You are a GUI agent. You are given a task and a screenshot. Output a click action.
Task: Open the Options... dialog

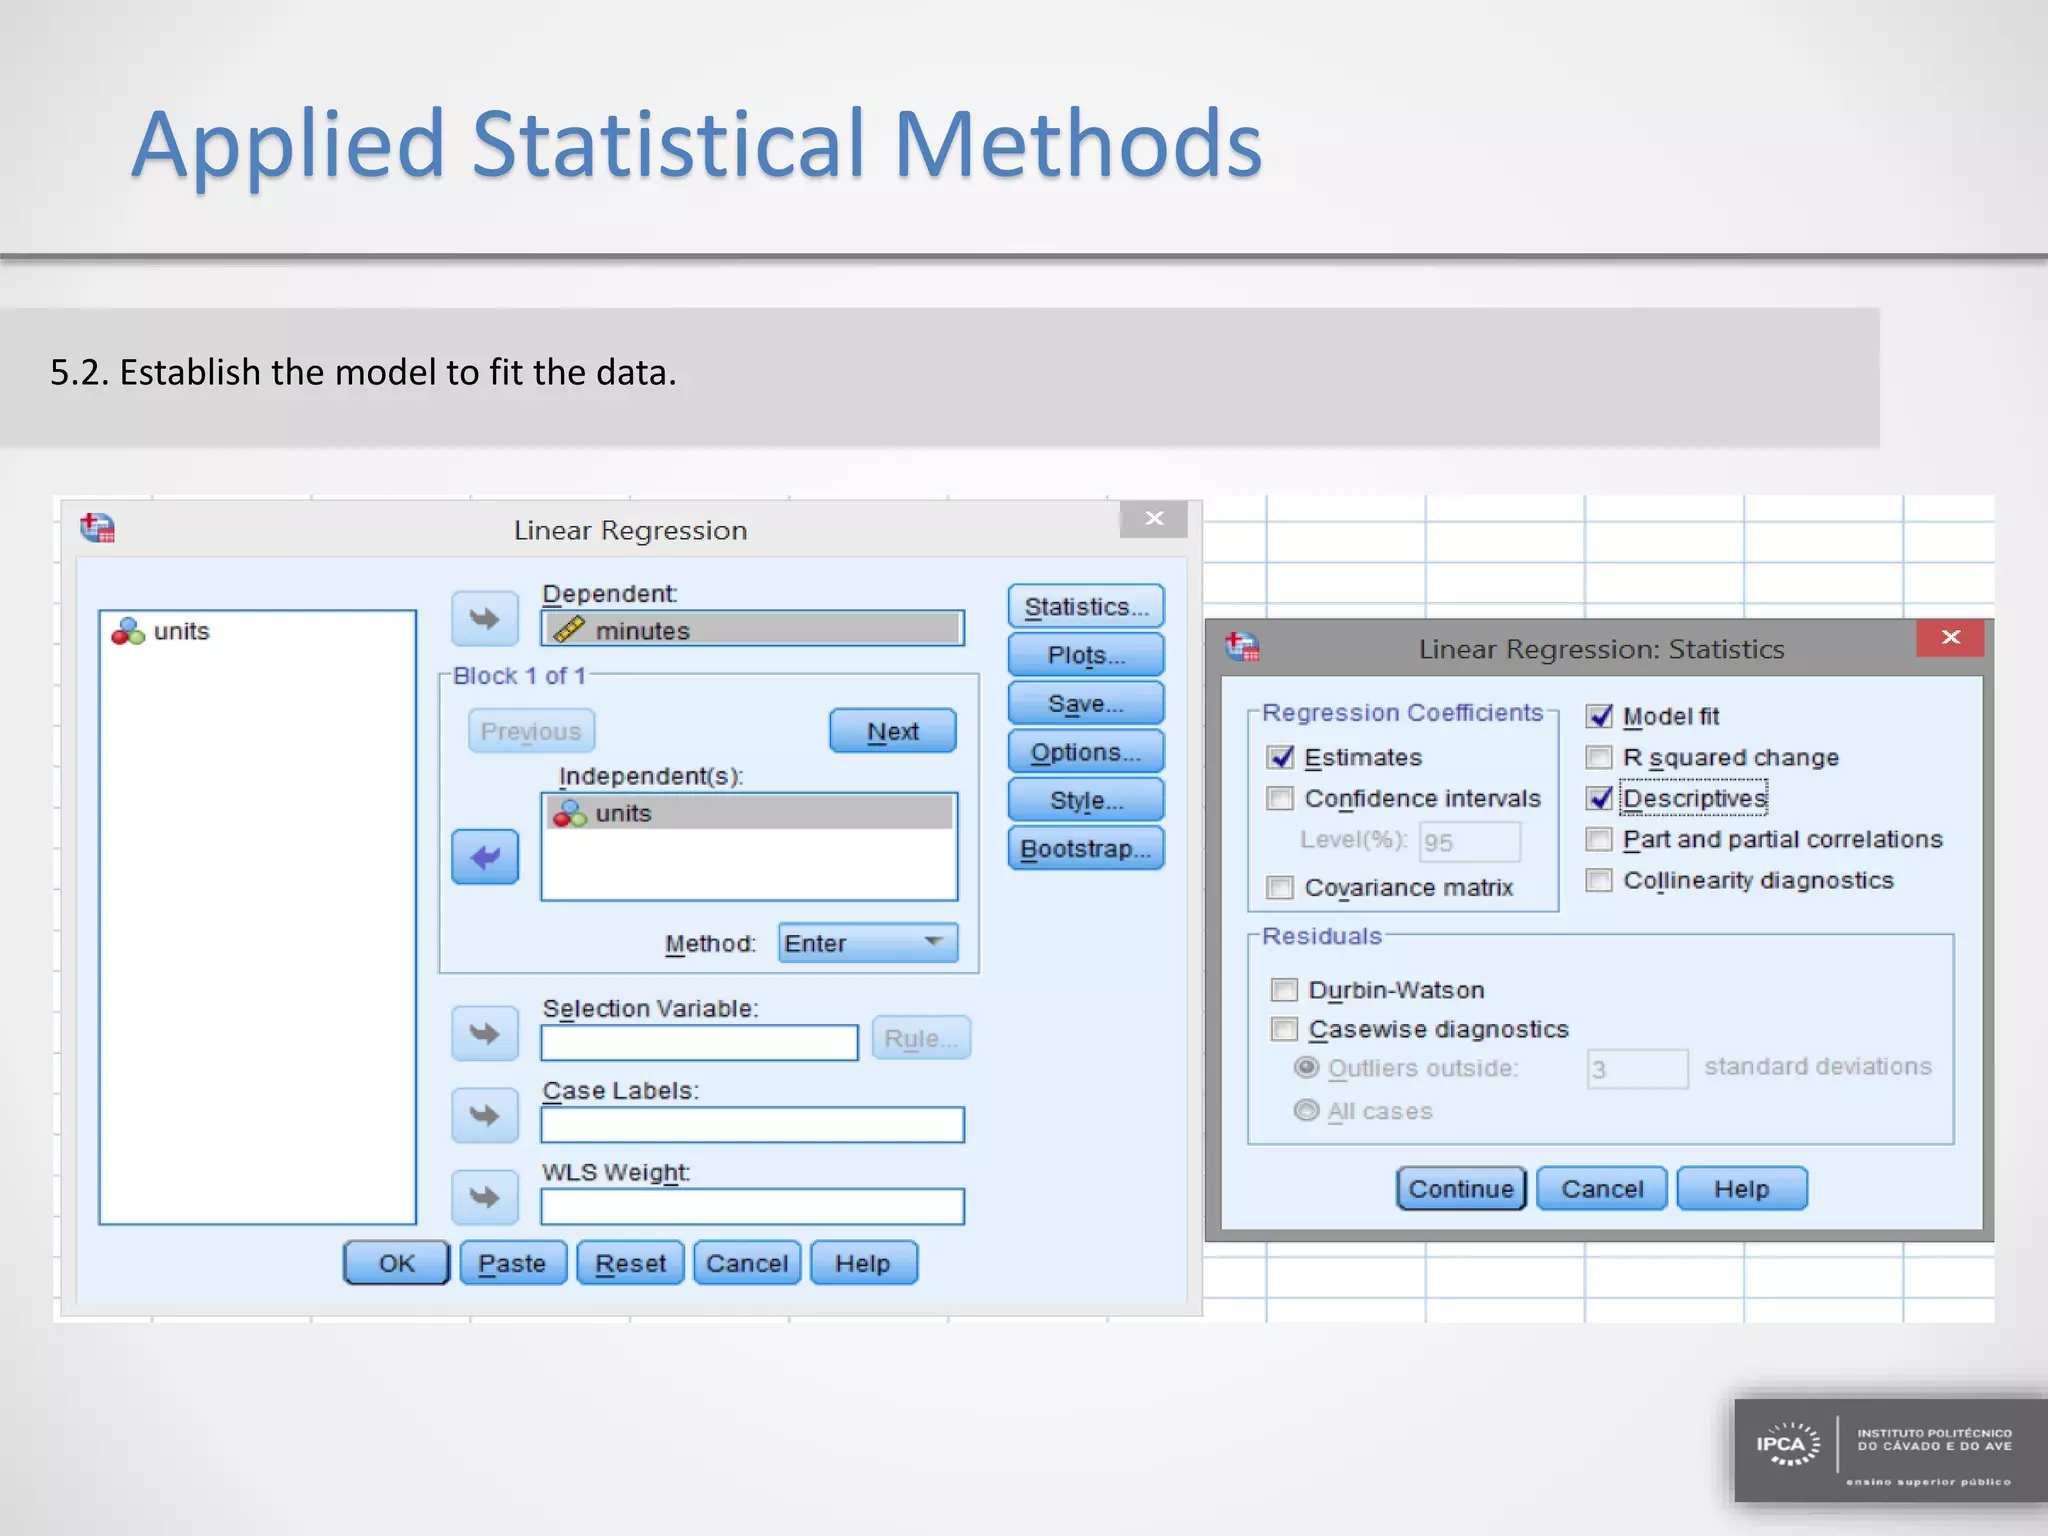coord(1086,752)
